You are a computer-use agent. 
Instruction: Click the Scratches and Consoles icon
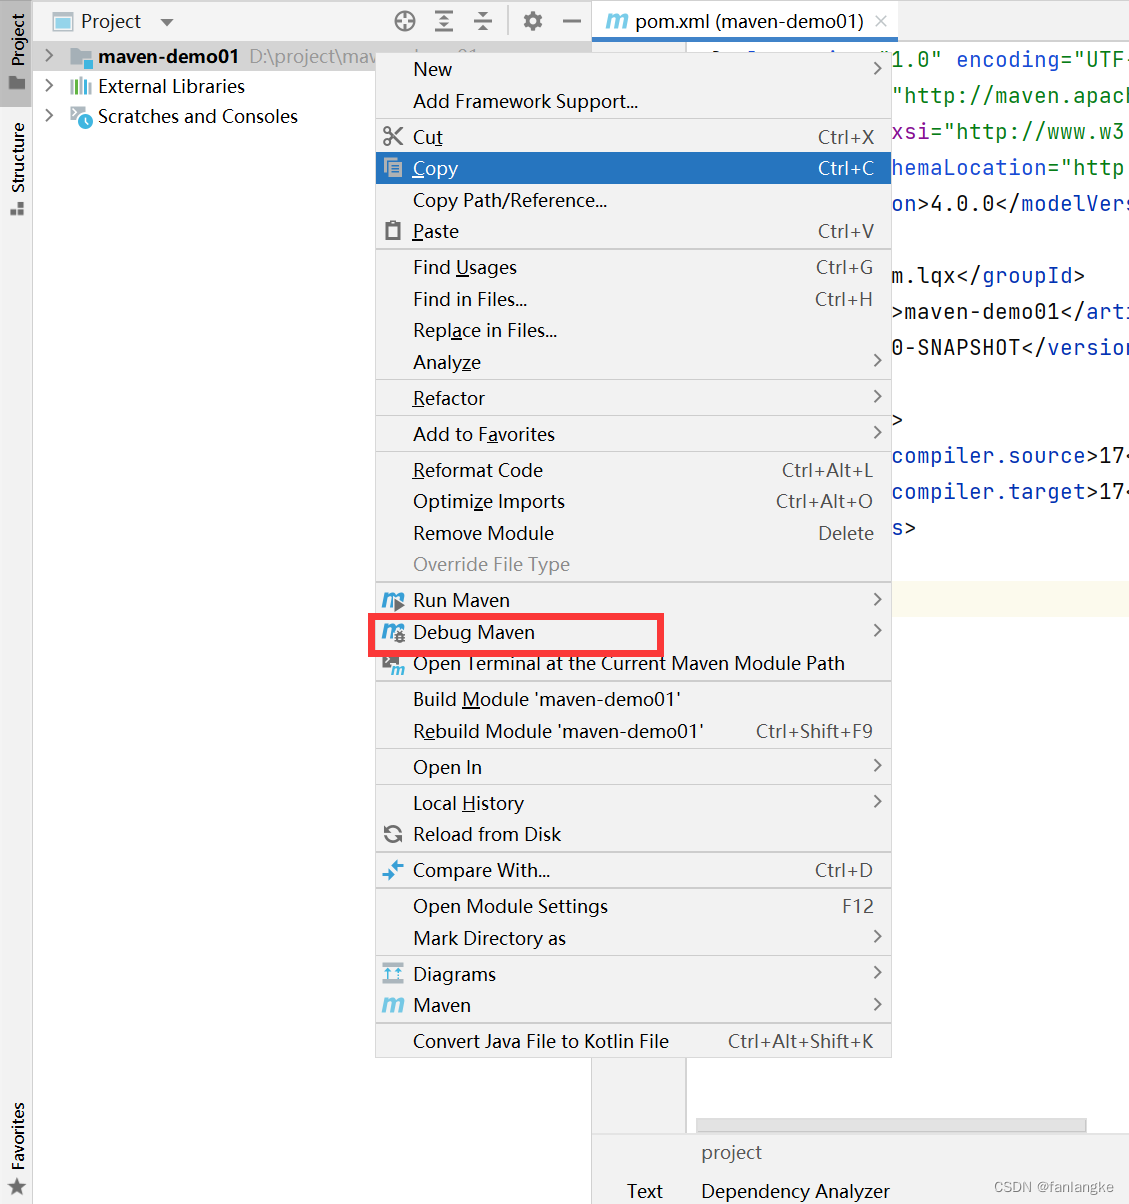click(81, 116)
